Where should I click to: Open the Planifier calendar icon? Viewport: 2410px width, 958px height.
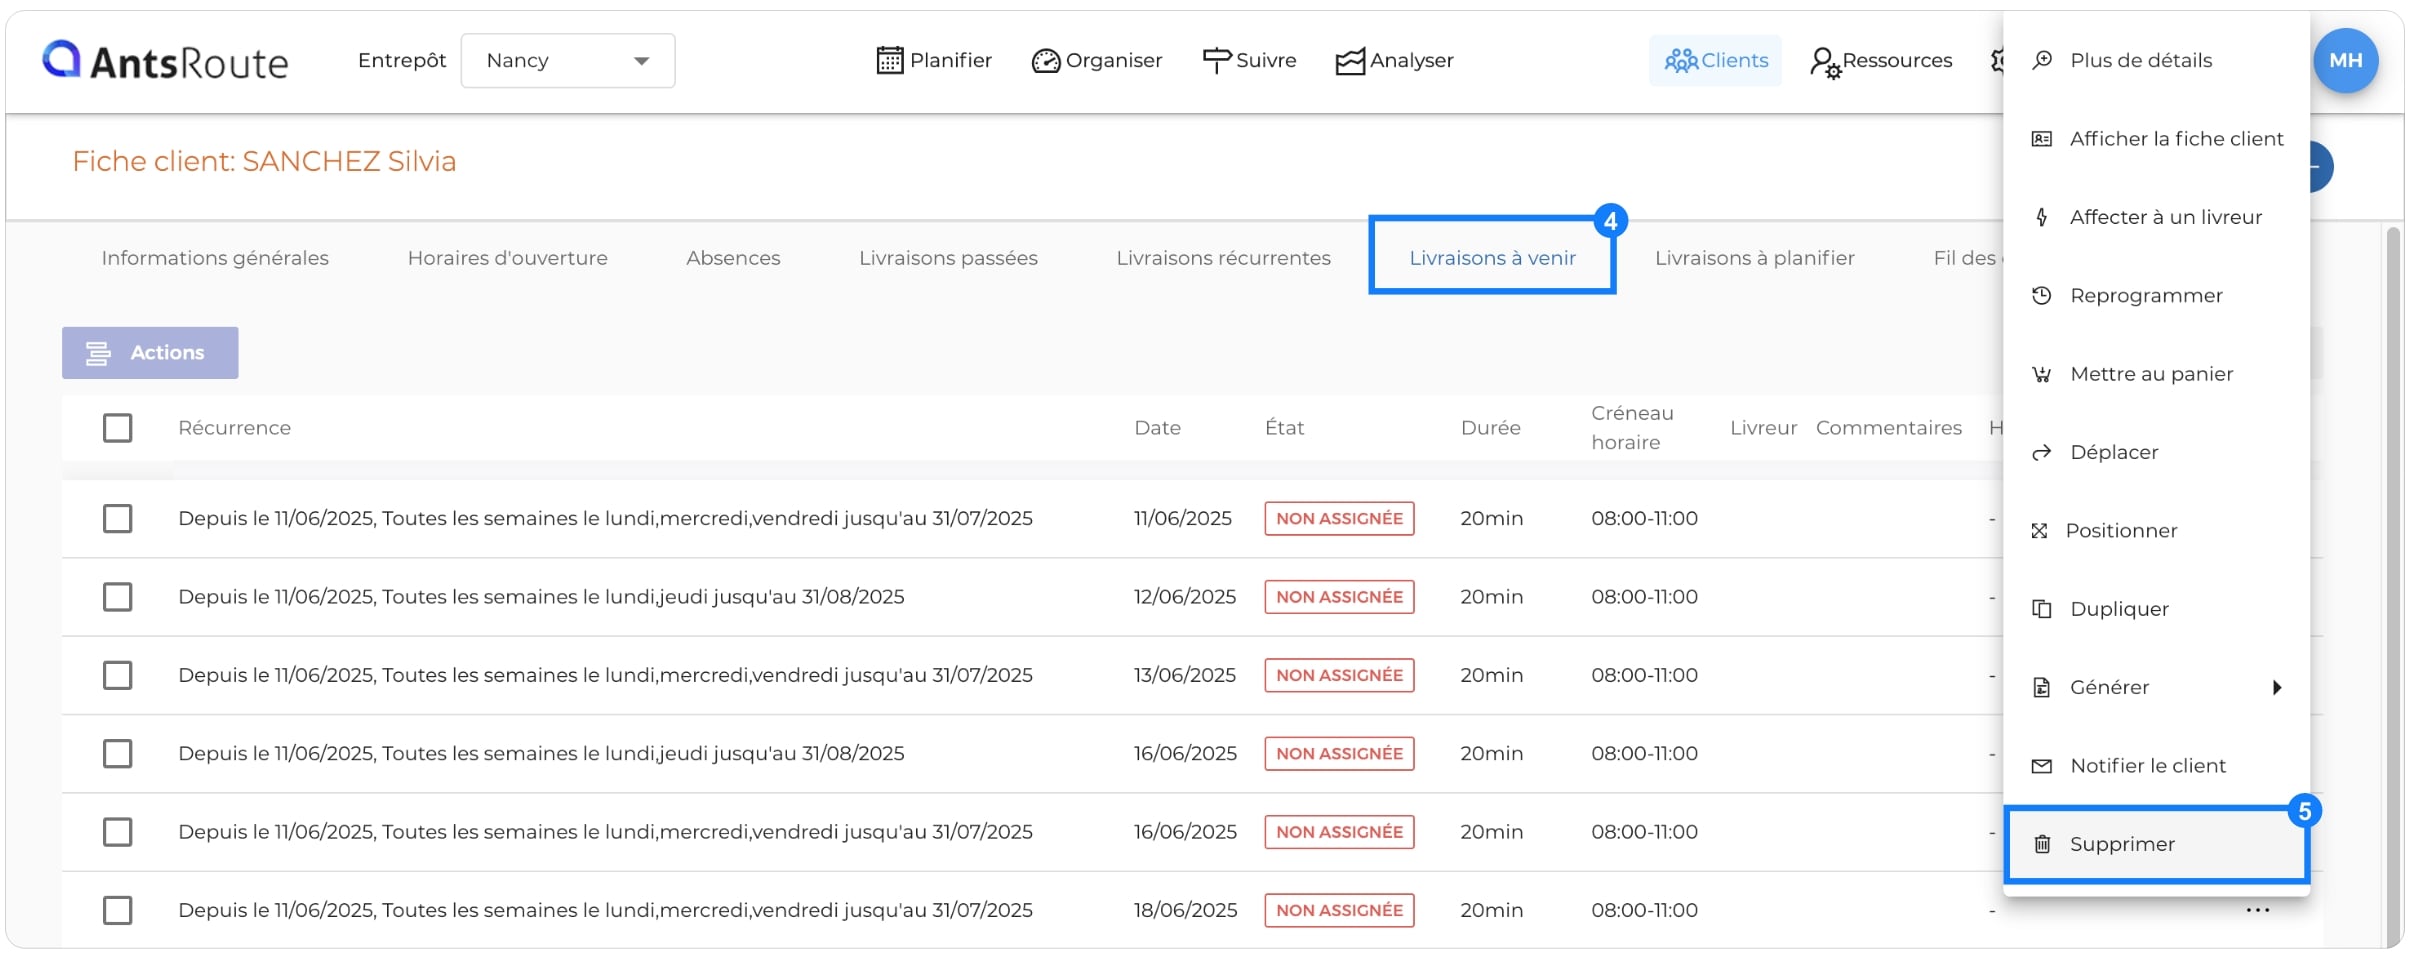click(889, 61)
